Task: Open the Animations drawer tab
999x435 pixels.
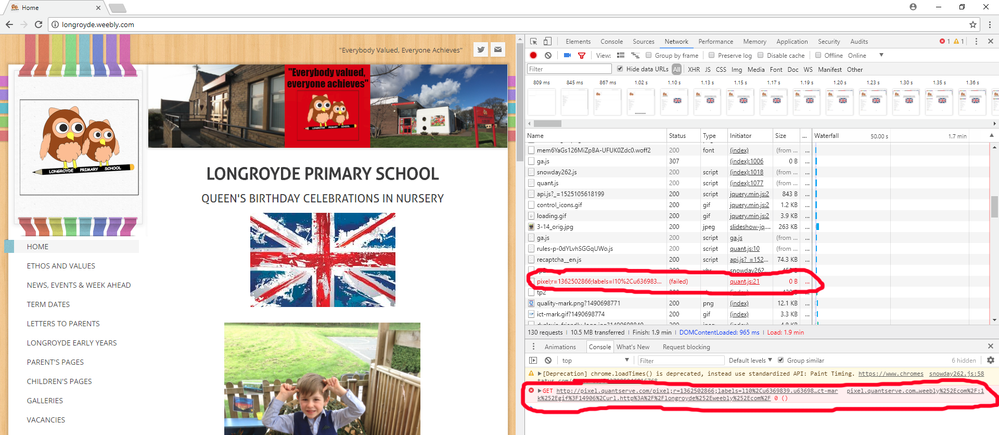Action: [x=560, y=347]
